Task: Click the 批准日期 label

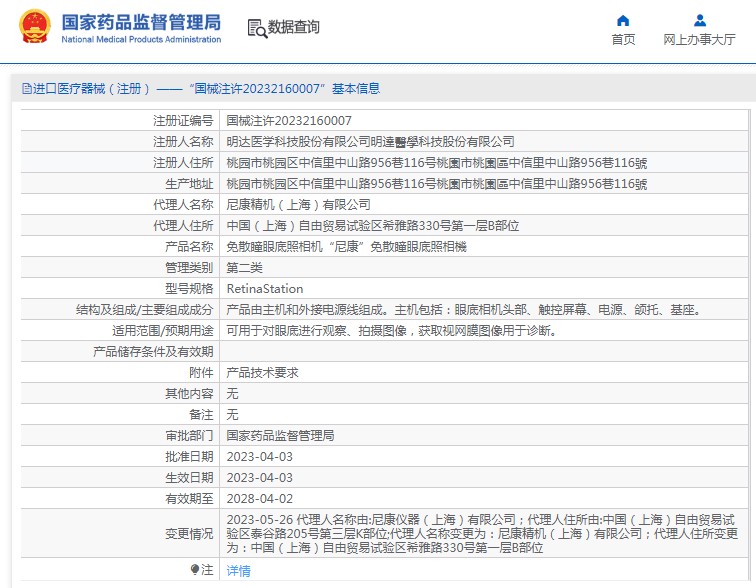Action: click(x=189, y=457)
